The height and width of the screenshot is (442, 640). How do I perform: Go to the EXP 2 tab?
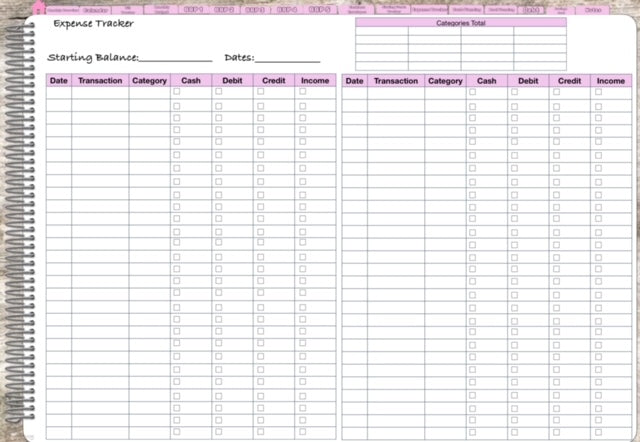pyautogui.click(x=225, y=9)
